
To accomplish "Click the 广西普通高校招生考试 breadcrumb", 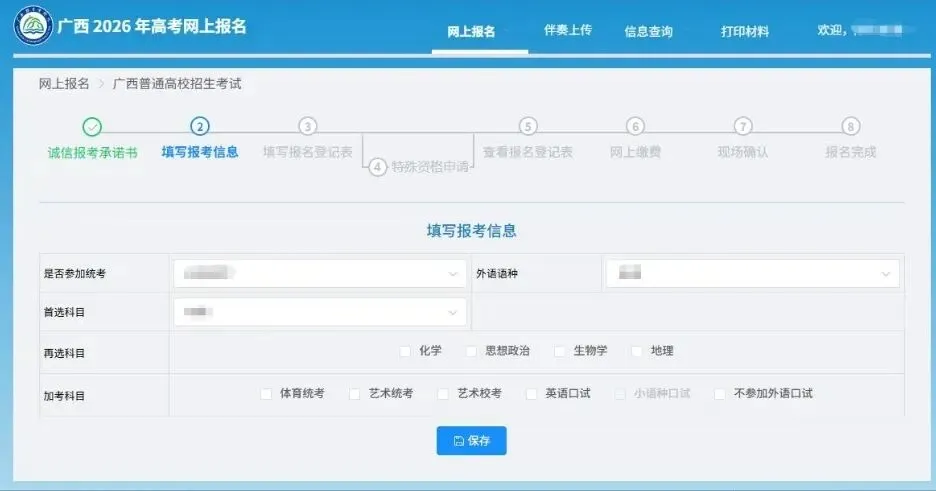I will click(177, 84).
